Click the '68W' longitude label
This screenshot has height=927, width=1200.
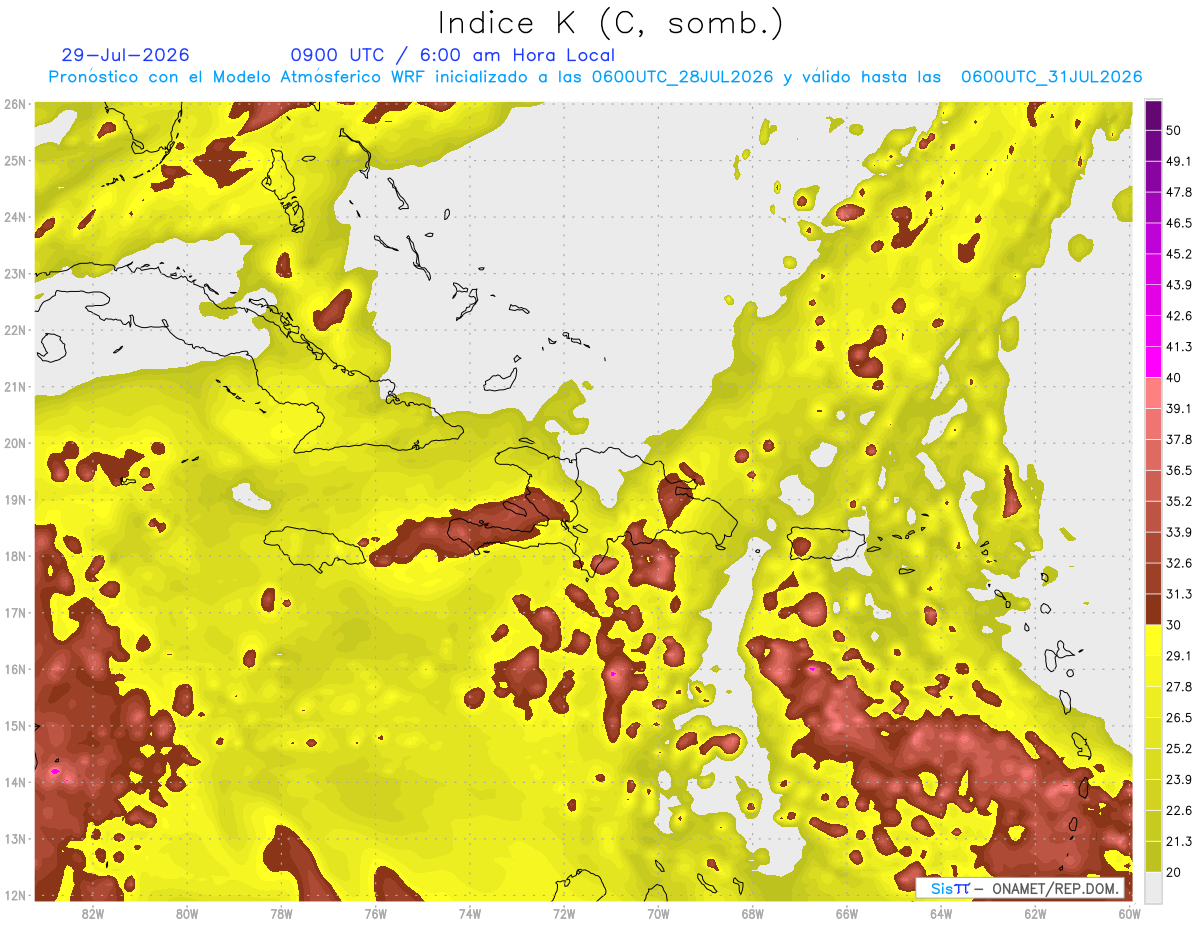pyautogui.click(x=753, y=914)
